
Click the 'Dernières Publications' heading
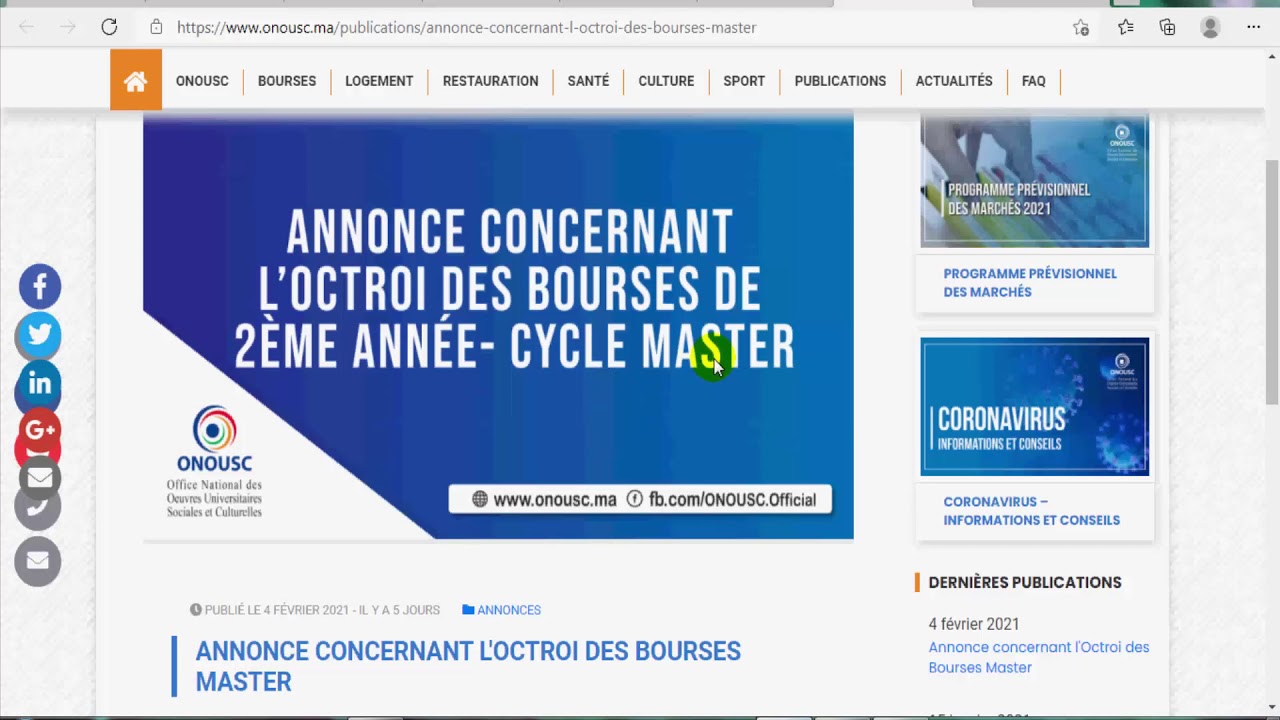click(1025, 582)
